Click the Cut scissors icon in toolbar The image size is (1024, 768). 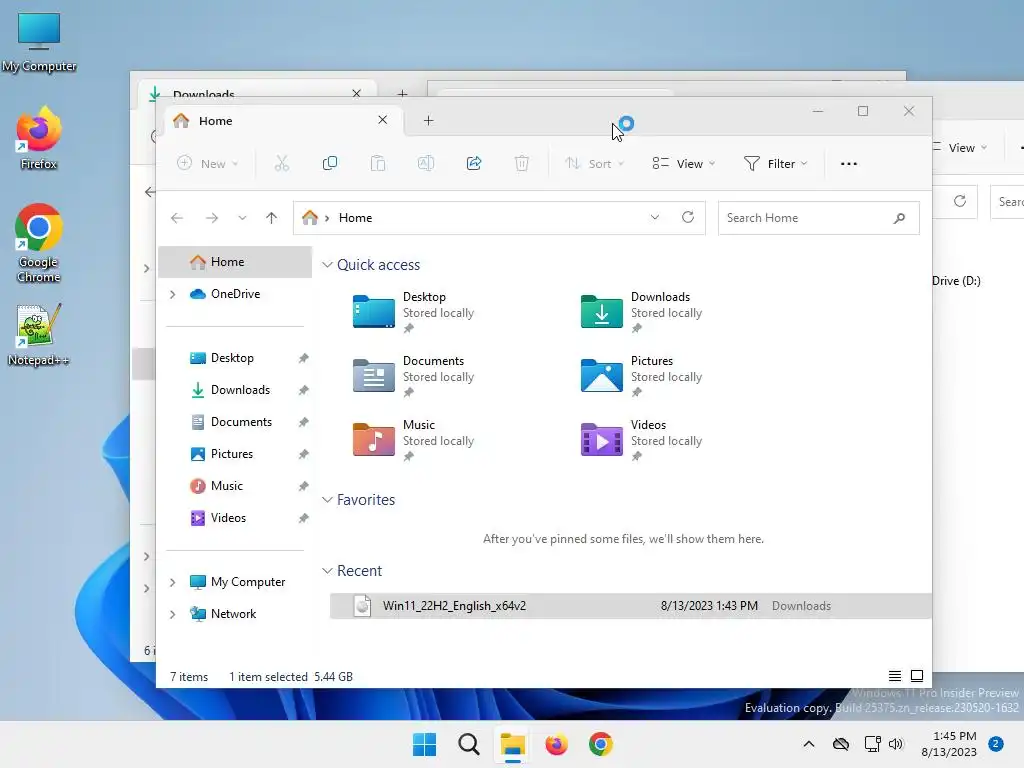pyautogui.click(x=281, y=163)
